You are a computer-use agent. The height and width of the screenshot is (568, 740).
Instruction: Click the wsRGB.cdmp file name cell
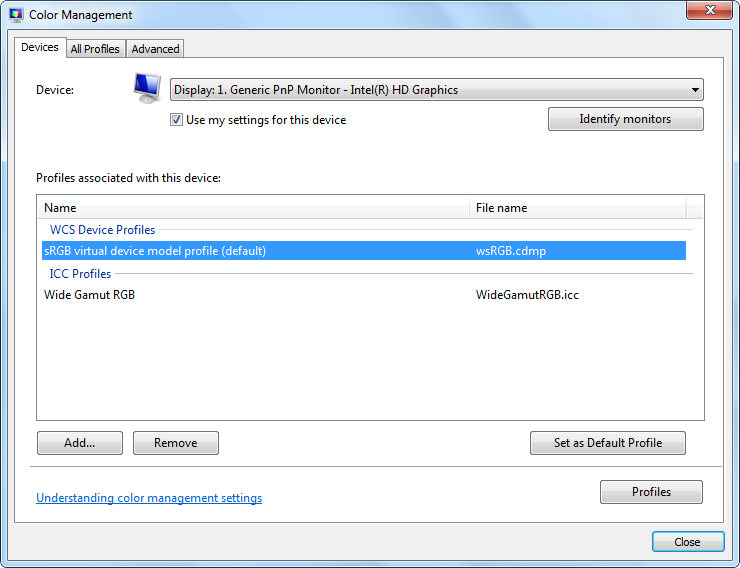(511, 251)
